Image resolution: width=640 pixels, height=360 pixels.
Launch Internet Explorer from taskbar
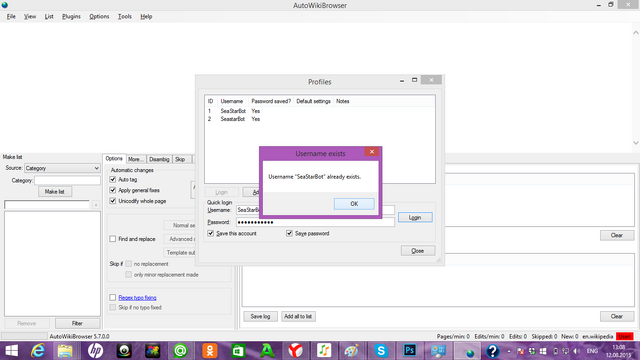[38, 351]
